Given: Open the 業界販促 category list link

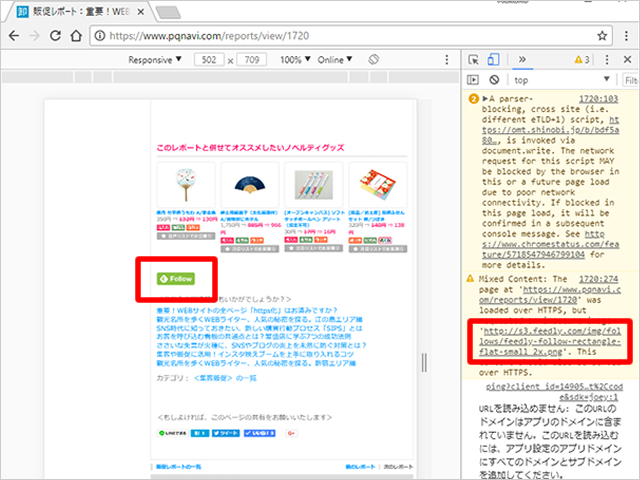Looking at the screenshot, I should [x=225, y=378].
